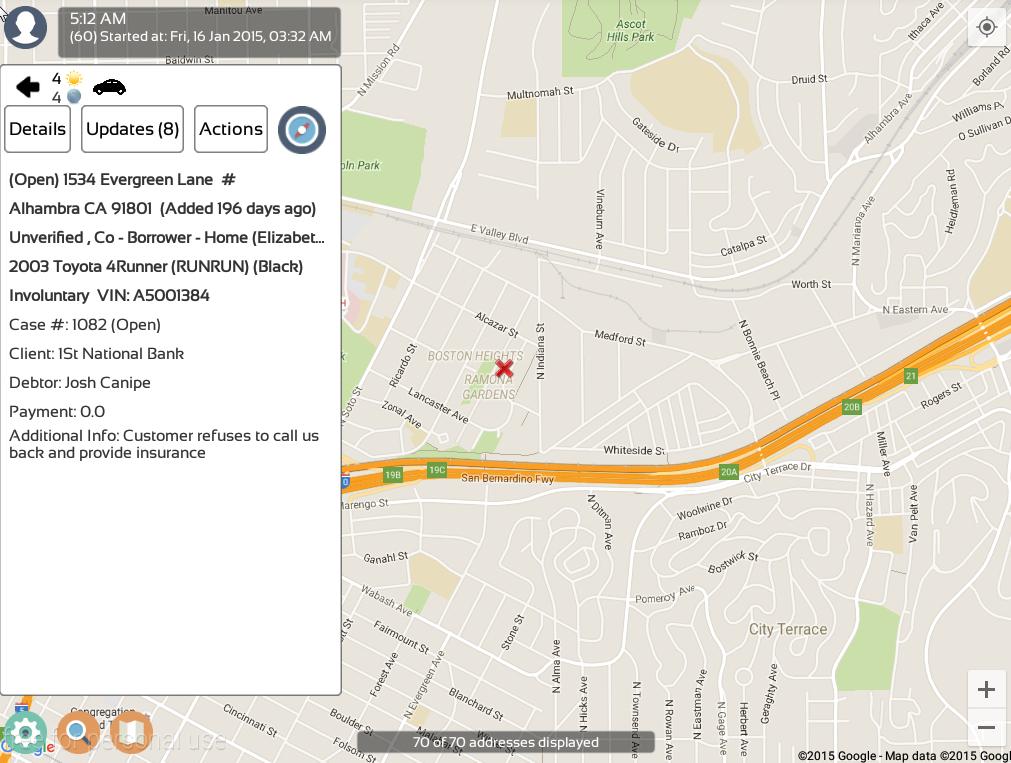The image size is (1011, 763).
Task: Click the sun daytime count icon
Action: coord(74,78)
